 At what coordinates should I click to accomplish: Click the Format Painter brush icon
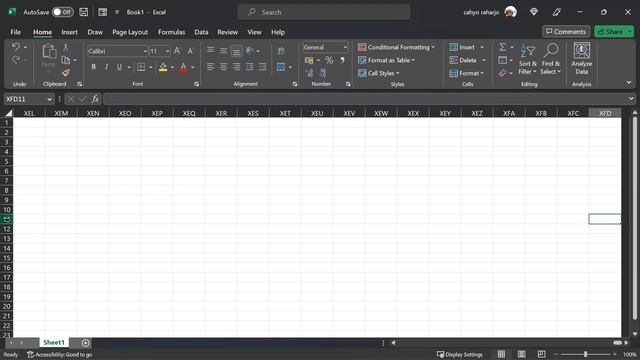click(65, 73)
